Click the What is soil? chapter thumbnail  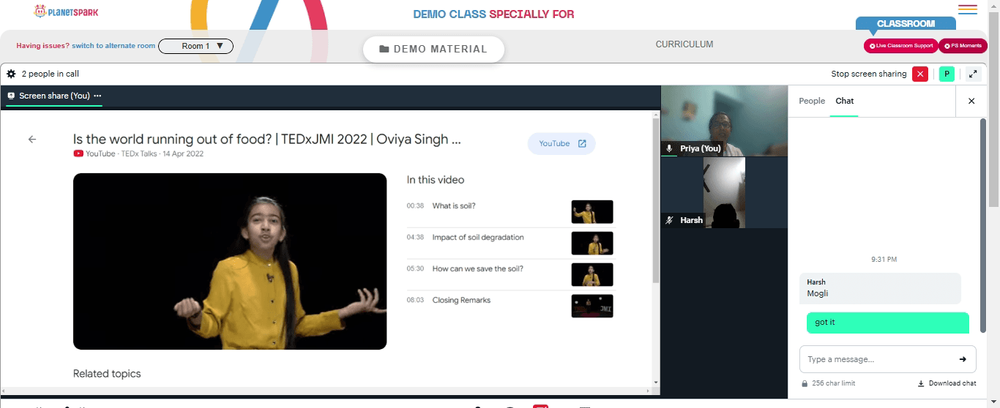click(592, 212)
